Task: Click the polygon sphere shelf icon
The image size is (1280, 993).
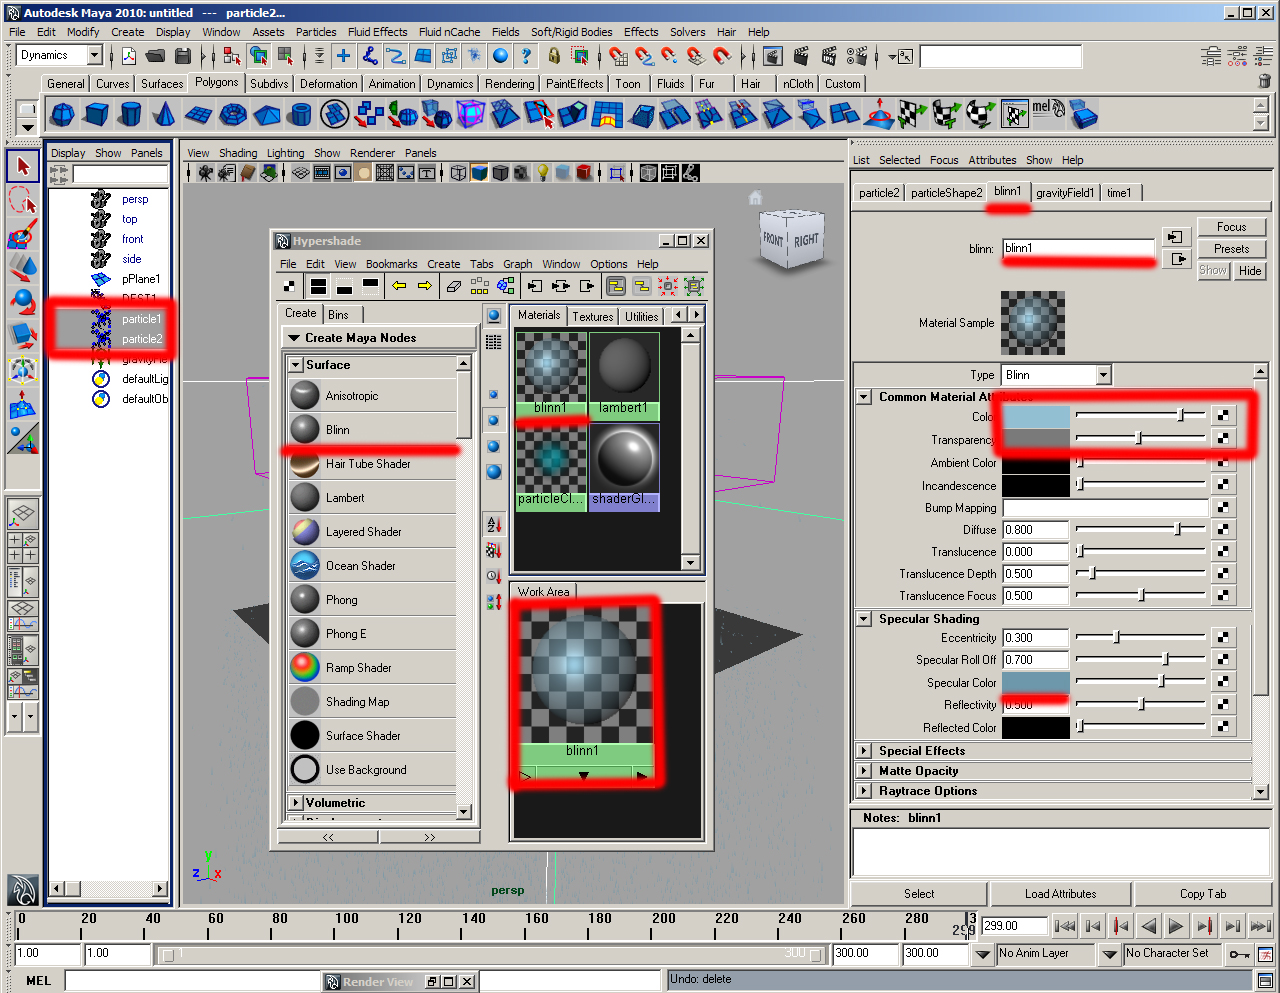Action: pos(62,115)
